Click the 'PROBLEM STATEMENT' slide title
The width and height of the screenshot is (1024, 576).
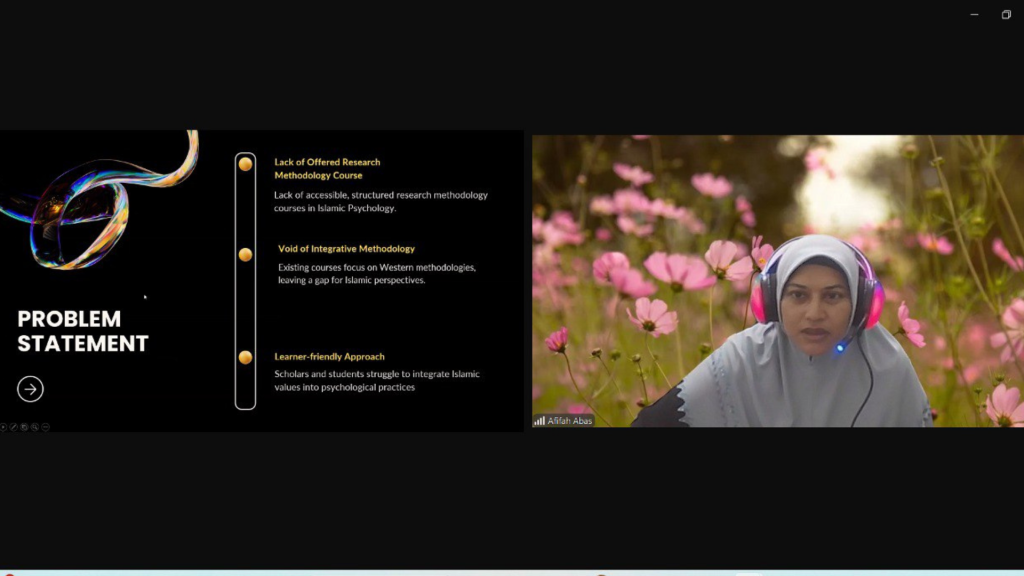pos(83,331)
